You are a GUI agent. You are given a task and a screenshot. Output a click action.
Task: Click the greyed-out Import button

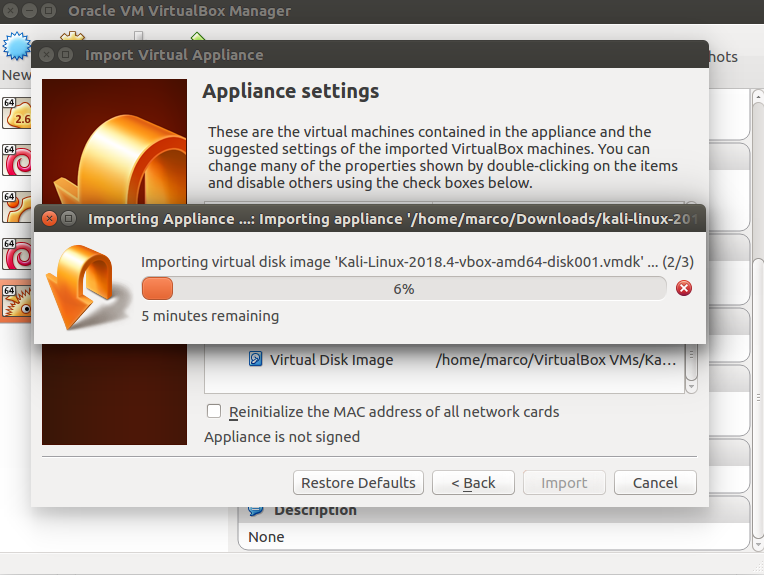tap(564, 482)
